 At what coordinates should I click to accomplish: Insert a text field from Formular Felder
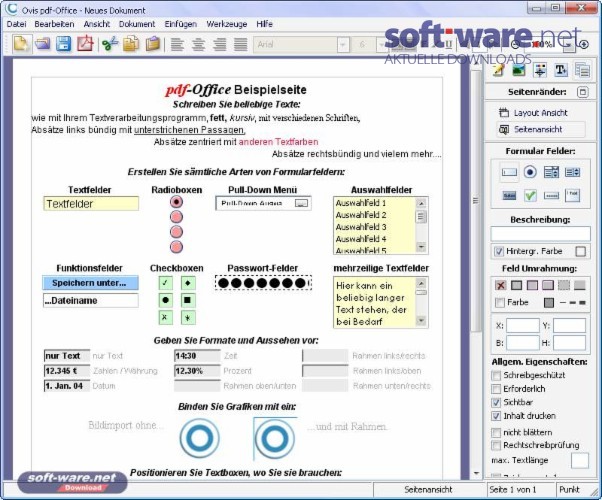click(509, 172)
